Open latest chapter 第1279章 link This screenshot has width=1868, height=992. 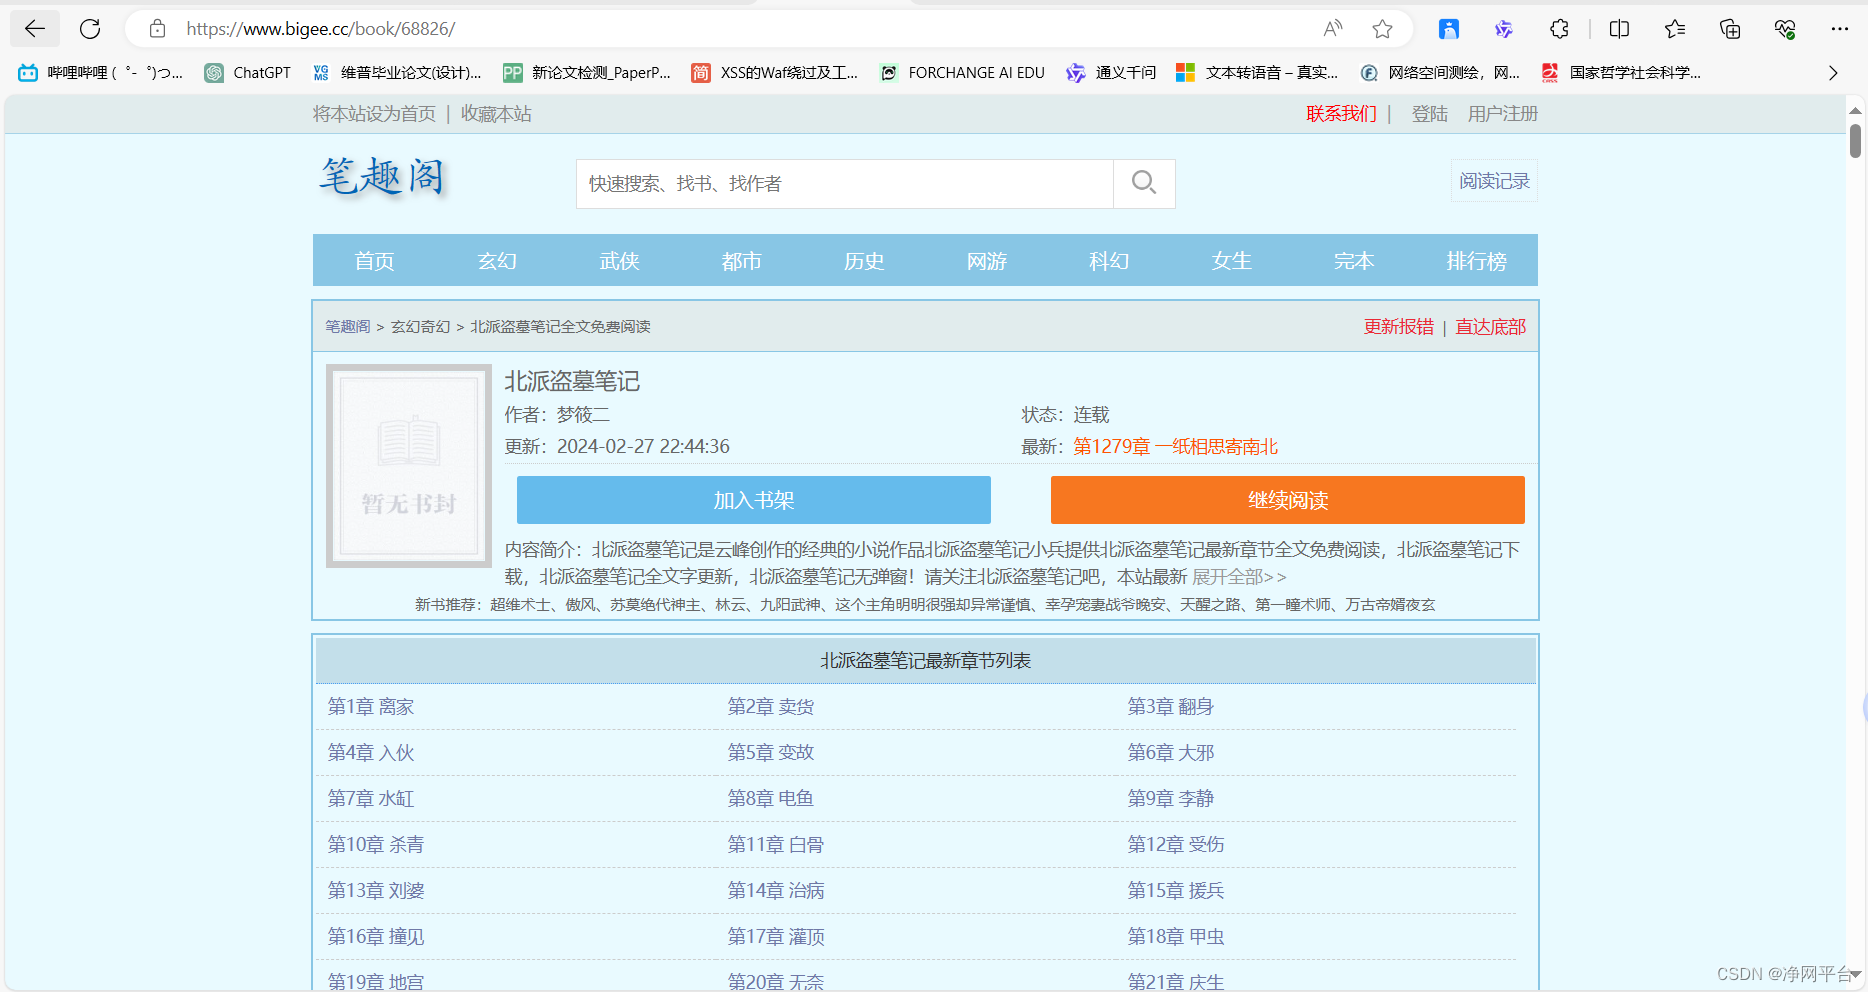point(1176,447)
